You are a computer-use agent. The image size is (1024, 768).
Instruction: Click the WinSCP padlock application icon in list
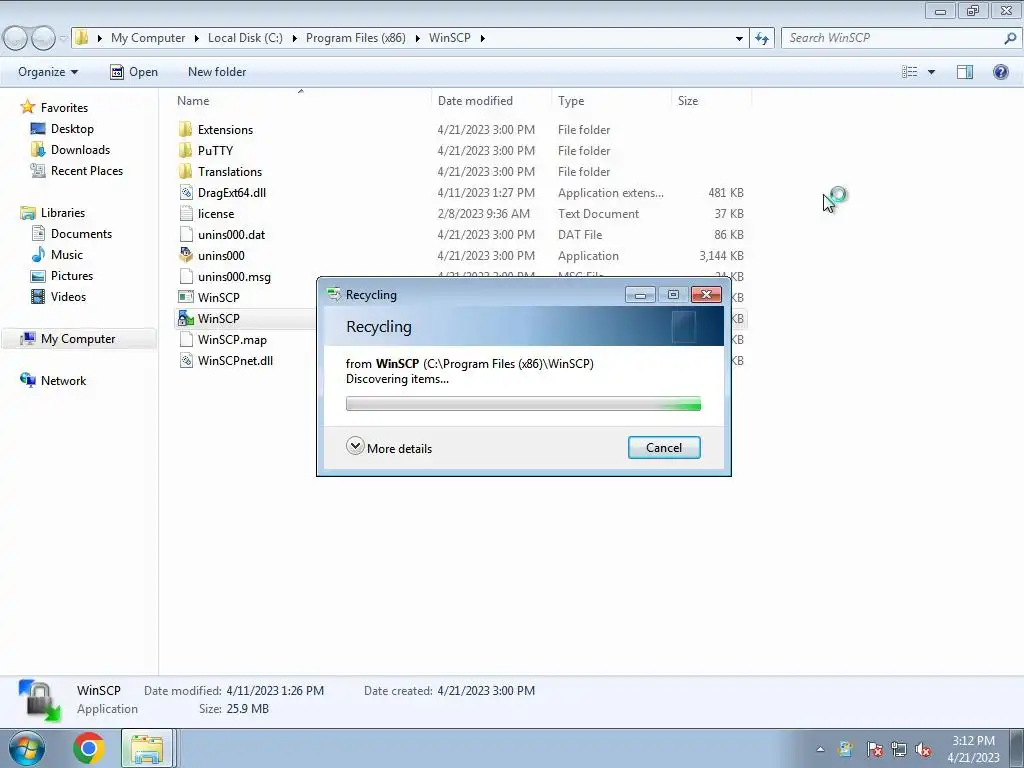(186, 318)
